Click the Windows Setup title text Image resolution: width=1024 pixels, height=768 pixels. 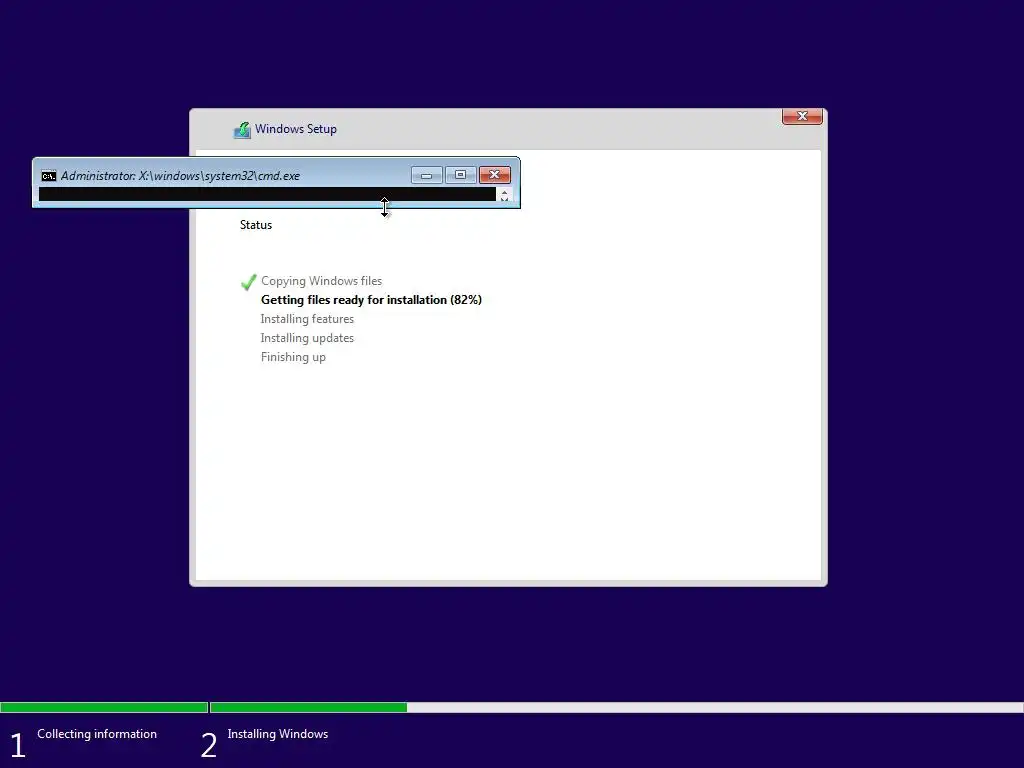coord(296,129)
